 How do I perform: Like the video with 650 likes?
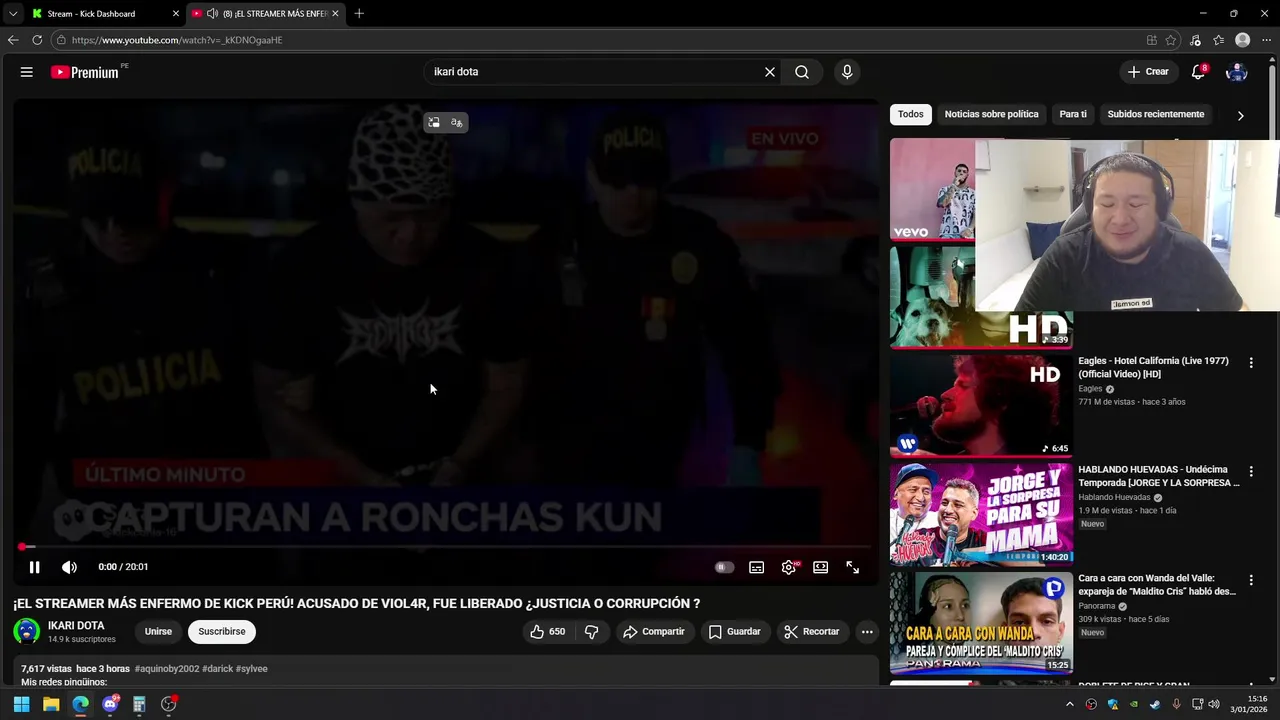tap(548, 632)
